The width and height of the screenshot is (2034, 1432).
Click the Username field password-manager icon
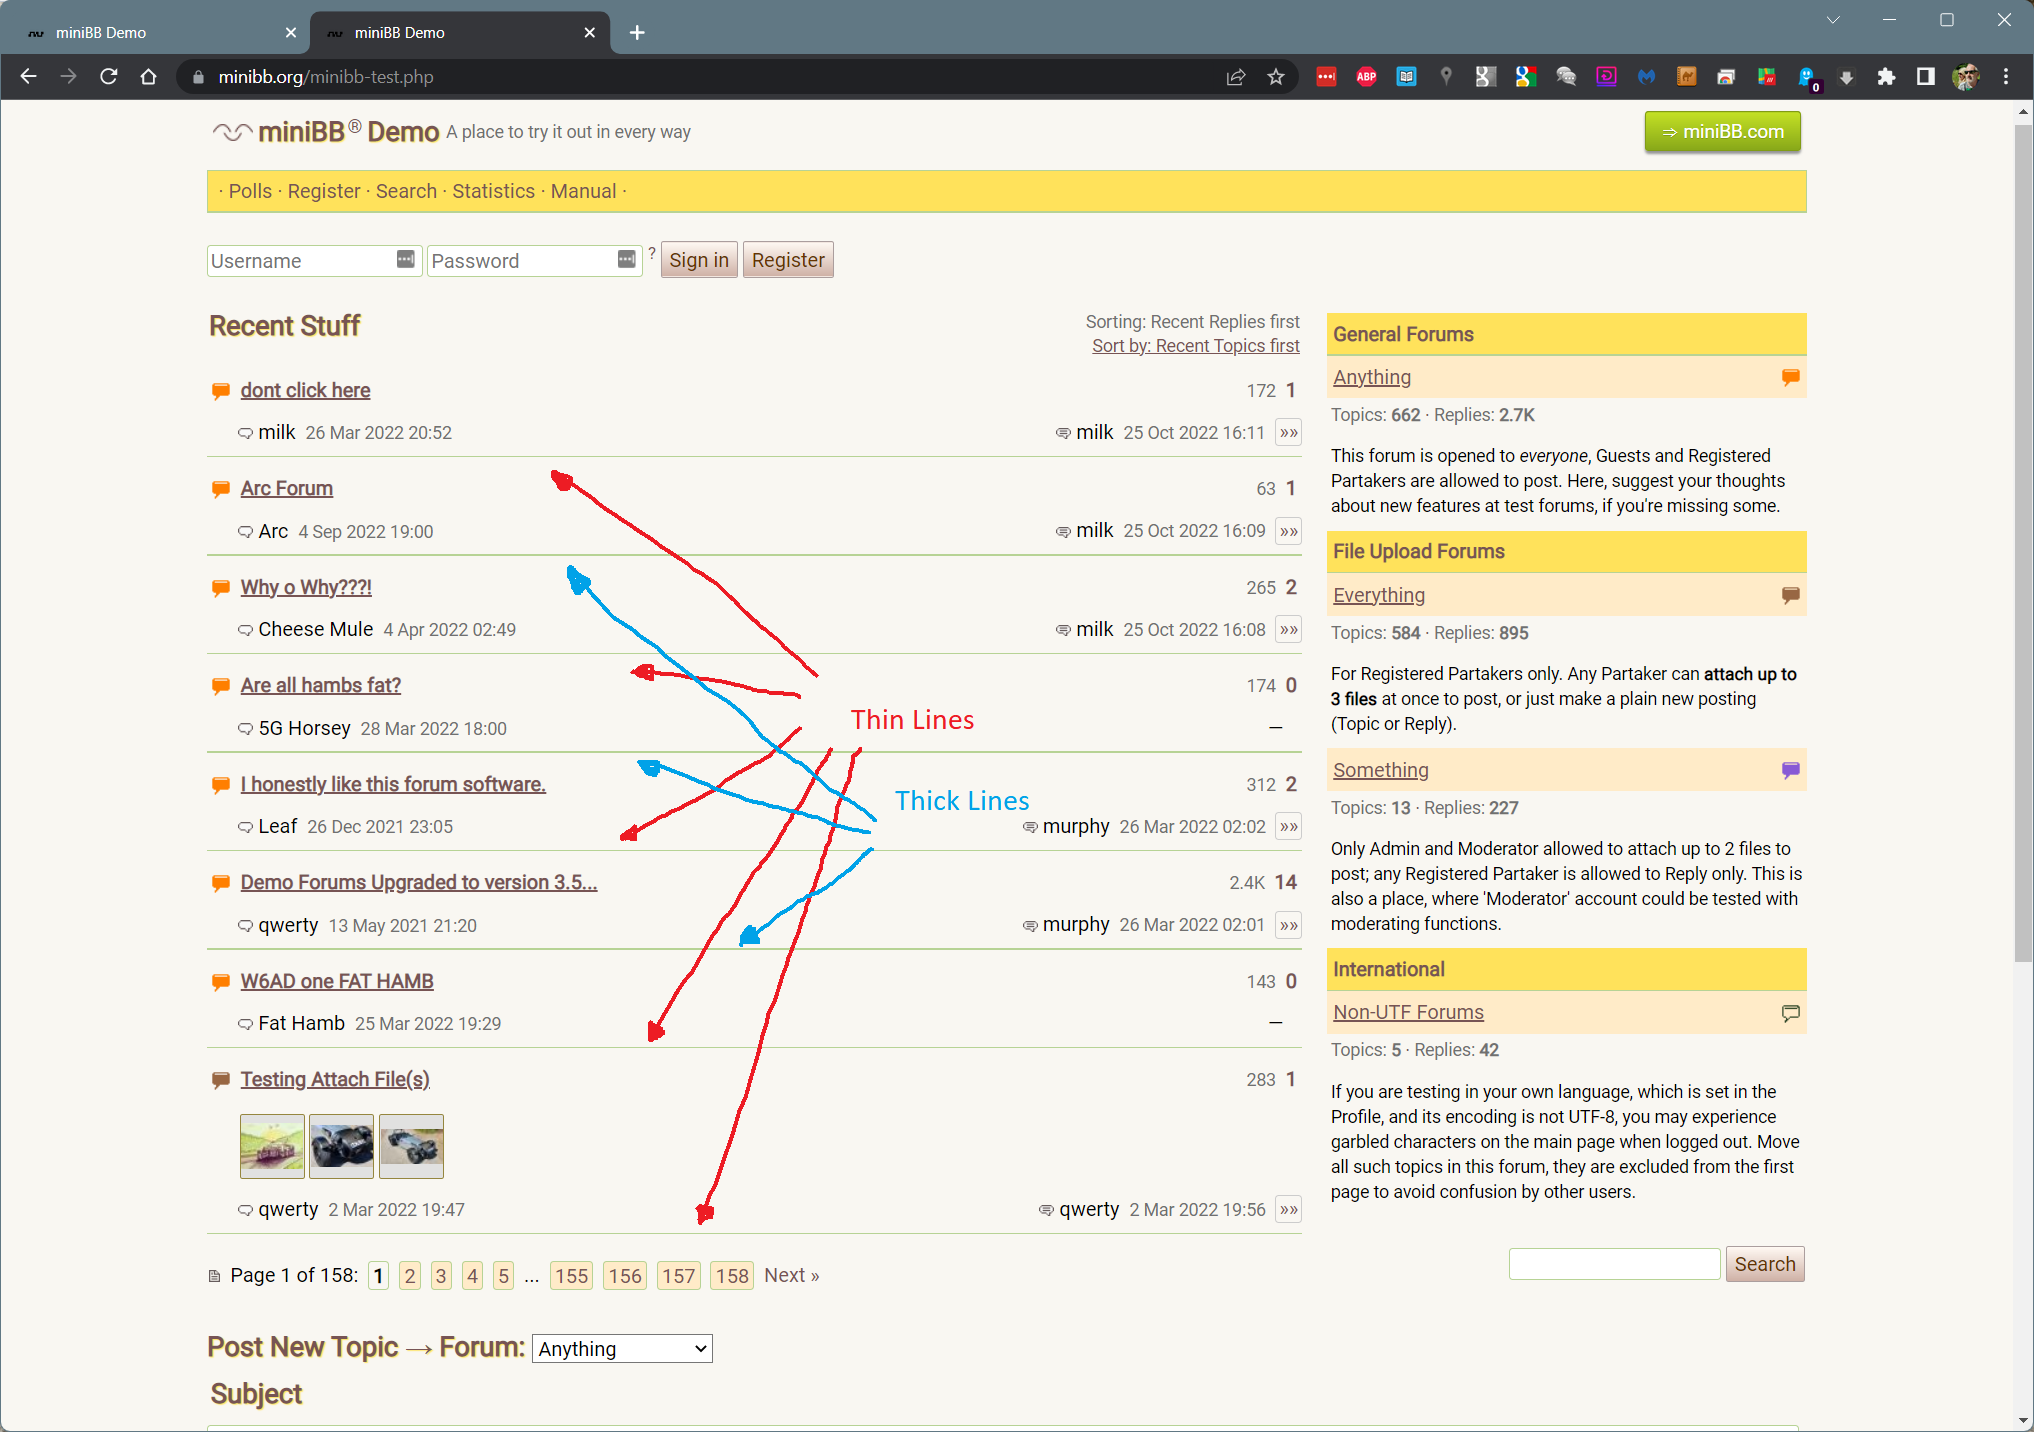(x=405, y=259)
